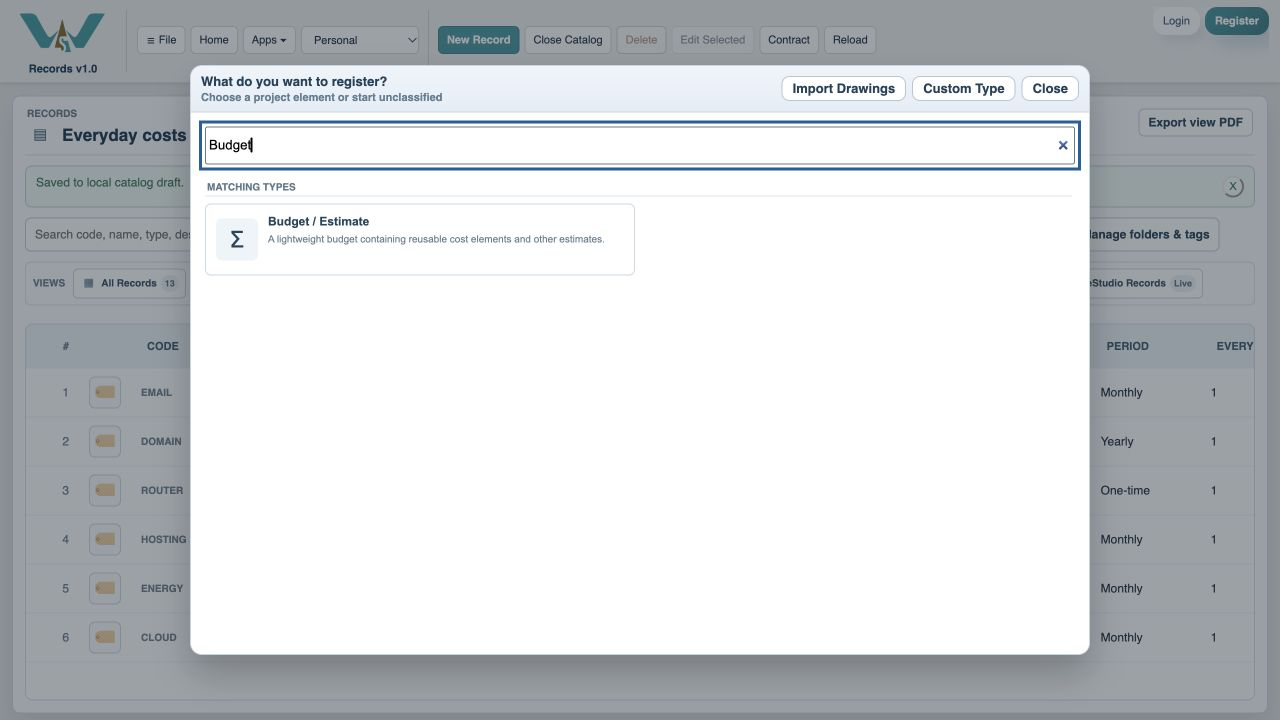Click the tag icon in EMAIL row
Viewport: 1280px width, 720px height.
click(x=105, y=392)
